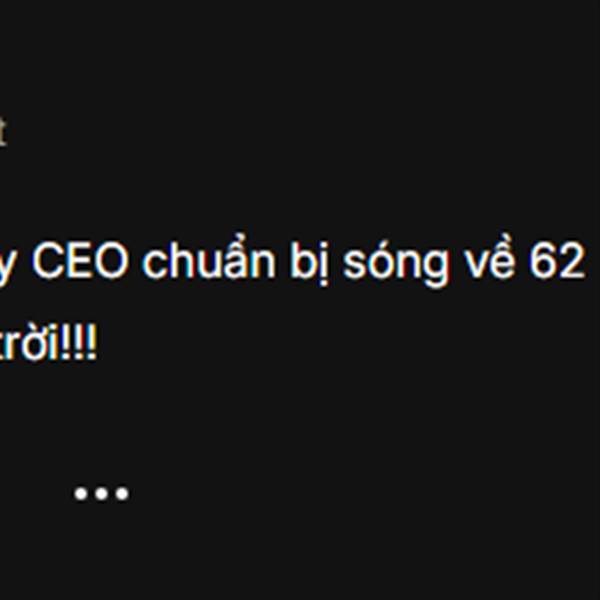The image size is (600, 600).
Task: Click the digit "2" in "62"
Action: 572,262
